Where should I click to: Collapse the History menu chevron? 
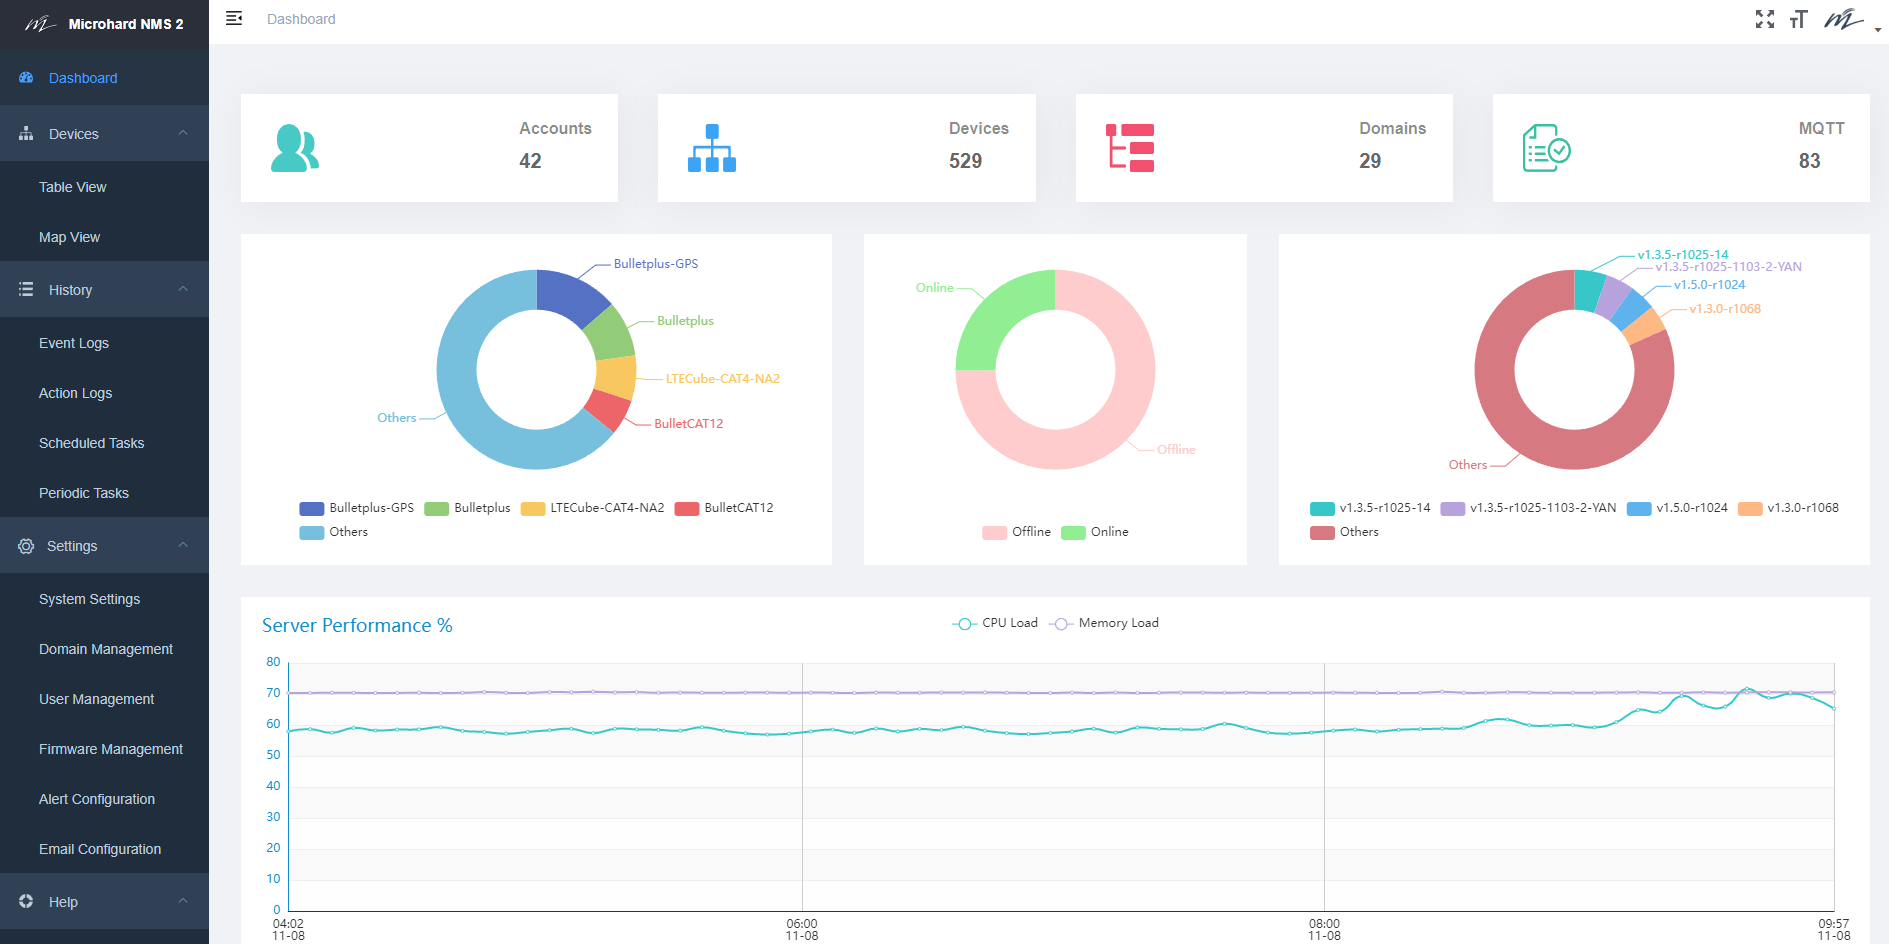(183, 289)
